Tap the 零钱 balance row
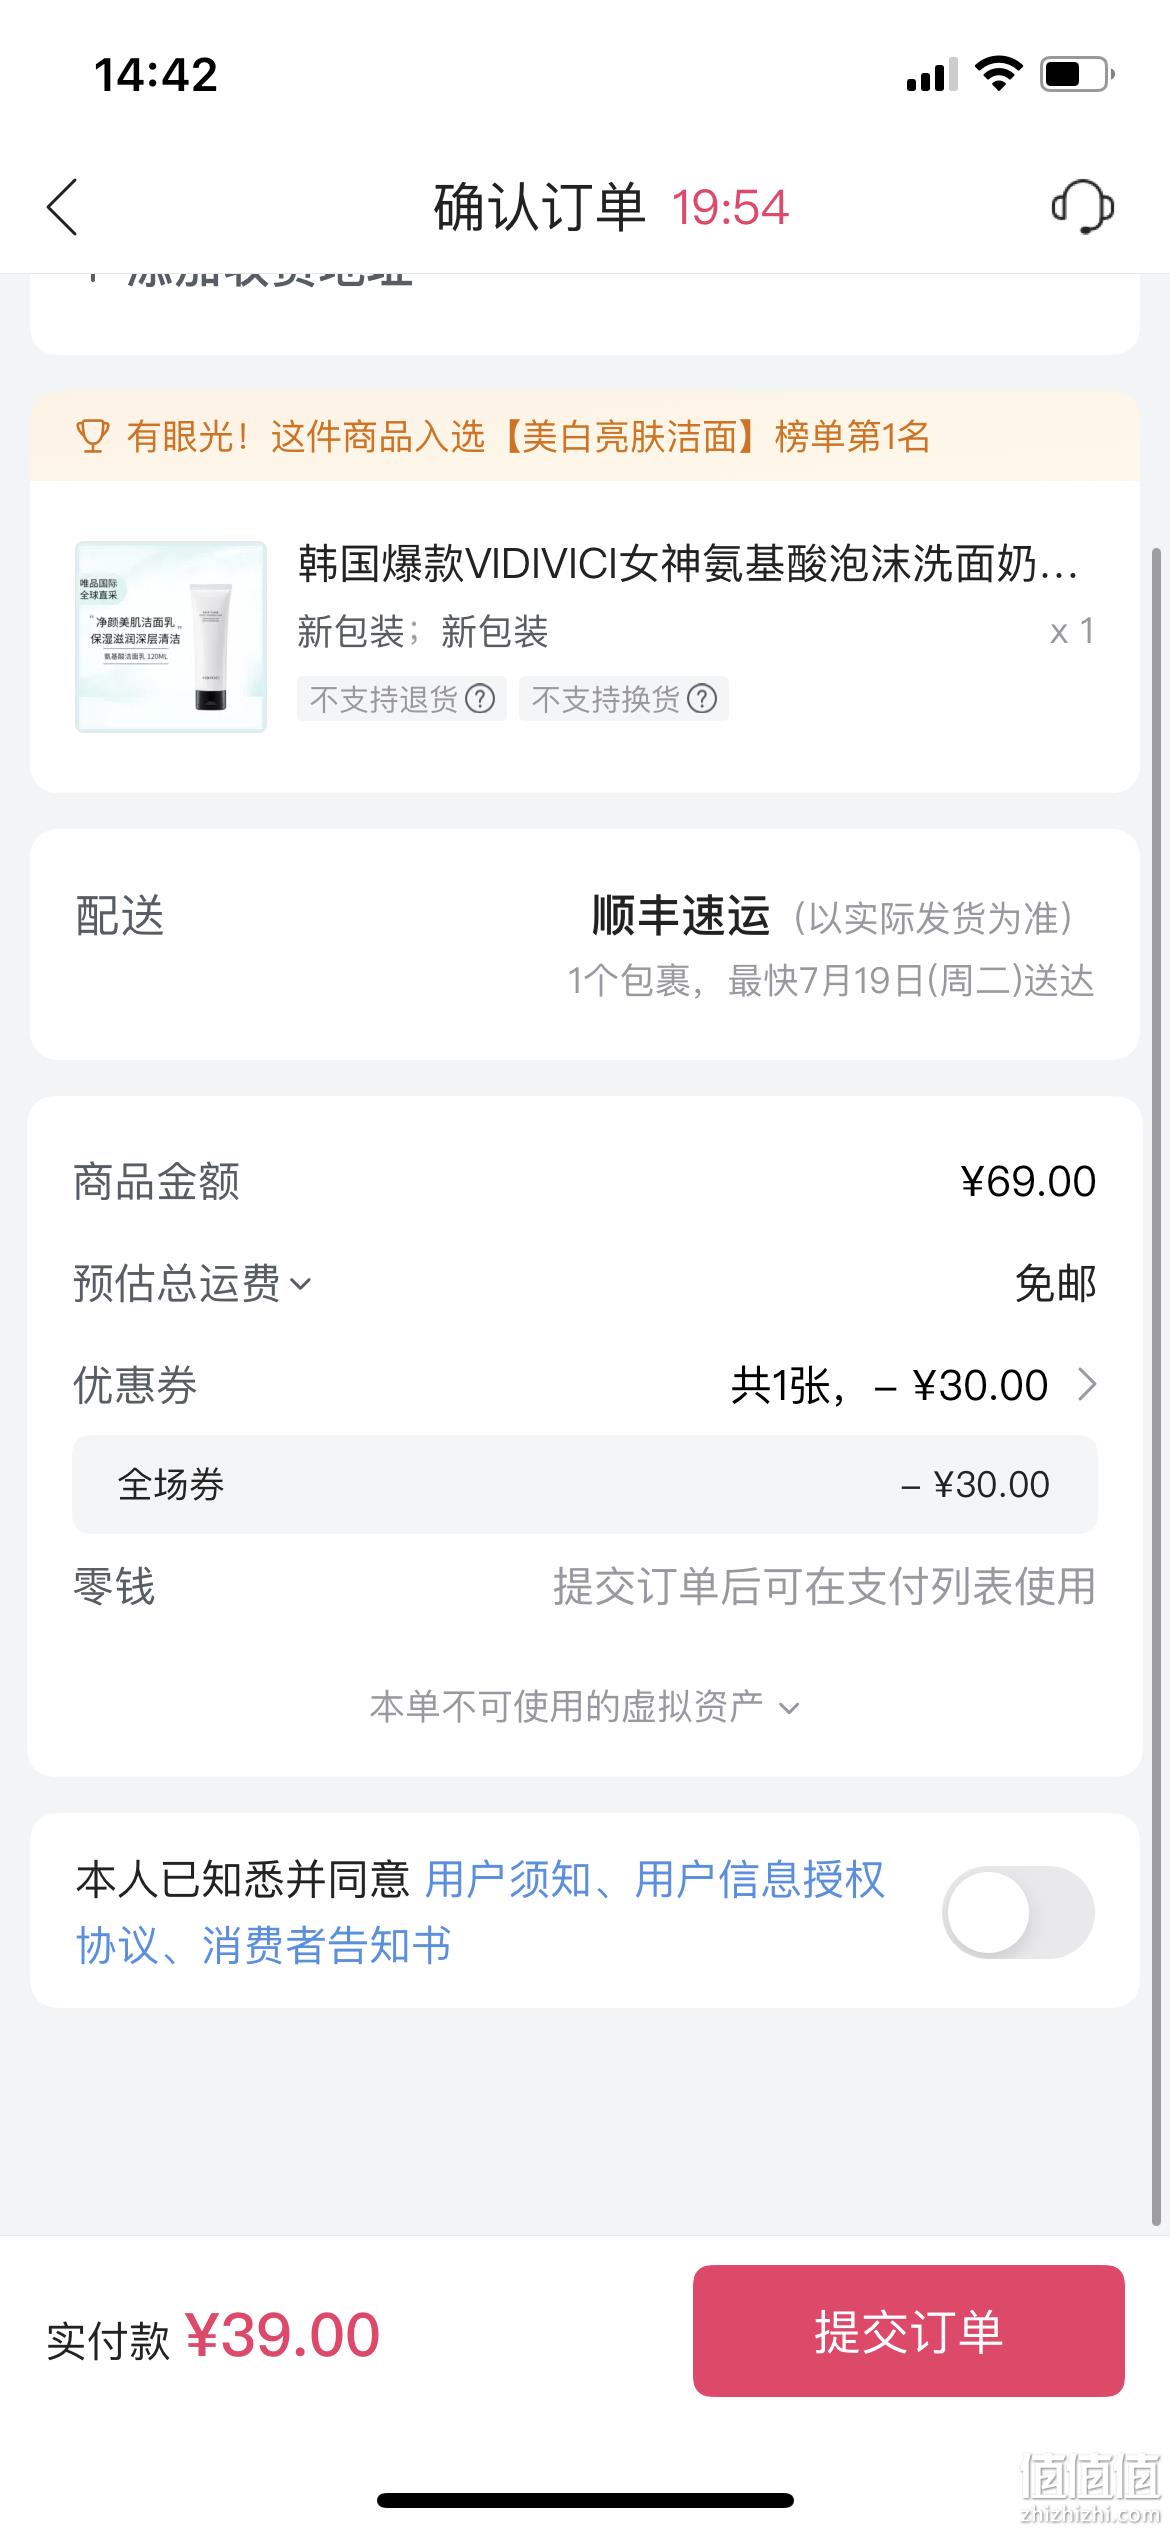The height and width of the screenshot is (2532, 1170). coord(585,1586)
